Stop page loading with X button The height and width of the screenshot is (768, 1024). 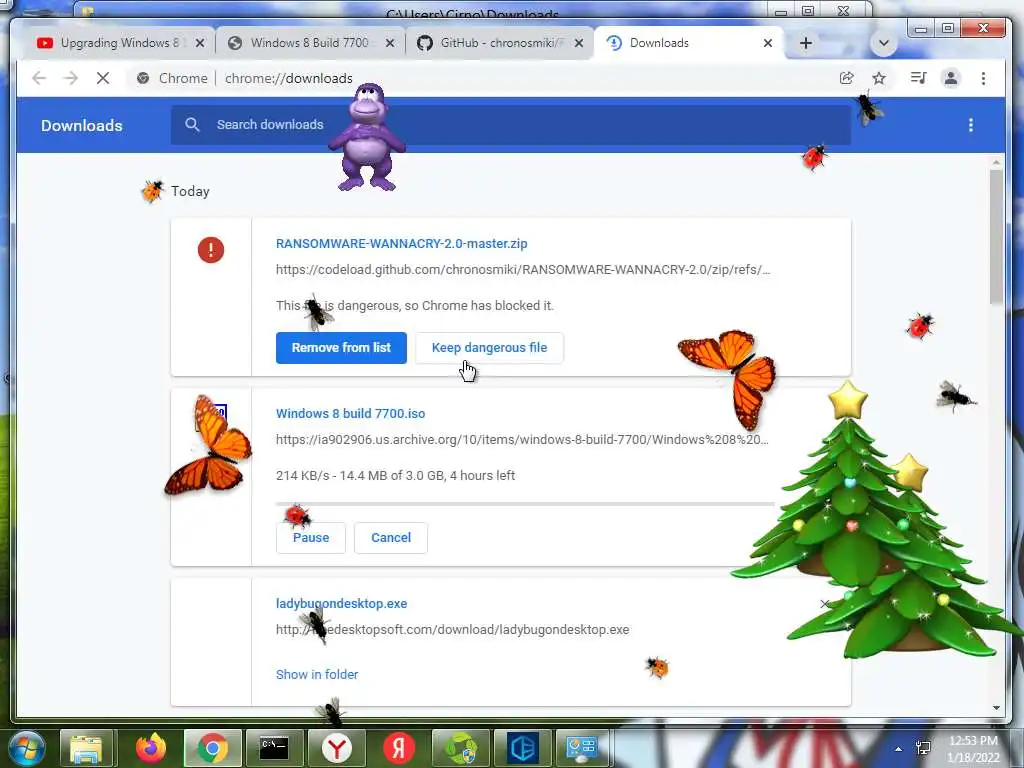click(x=103, y=78)
